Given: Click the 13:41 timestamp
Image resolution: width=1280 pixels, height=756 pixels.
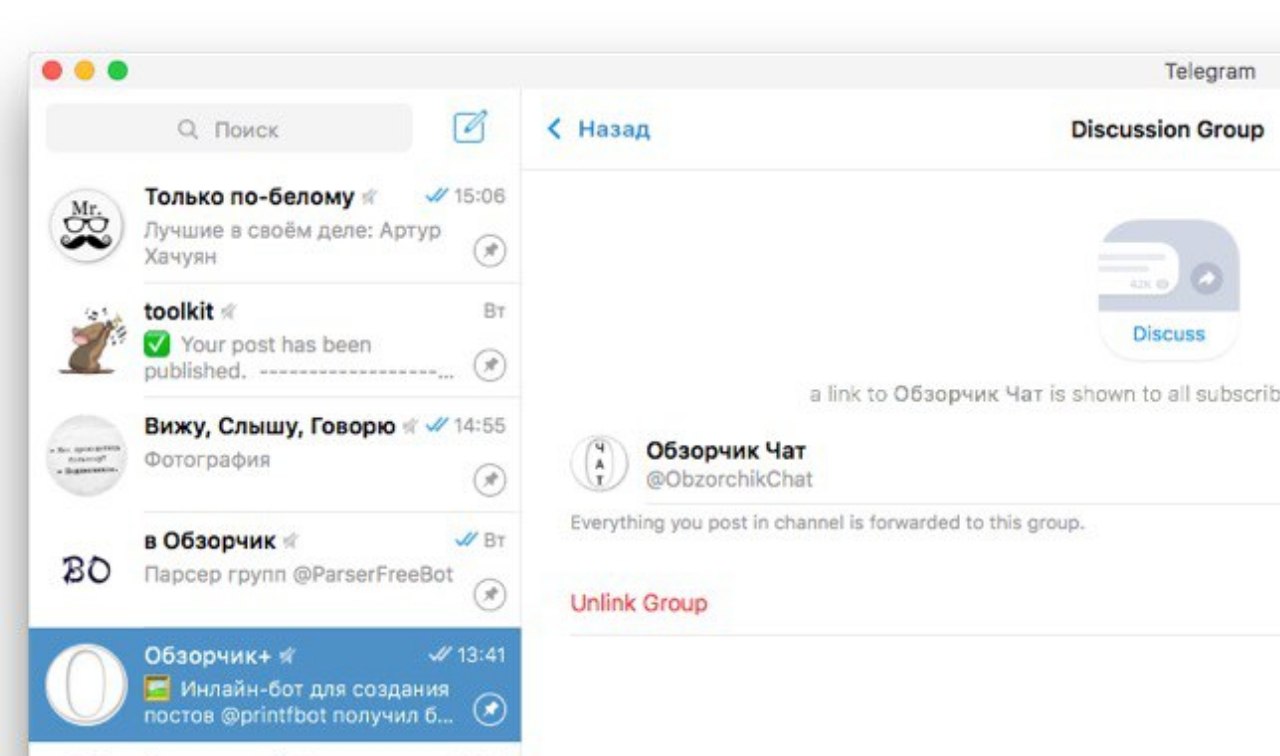Looking at the screenshot, I should pos(481,655).
